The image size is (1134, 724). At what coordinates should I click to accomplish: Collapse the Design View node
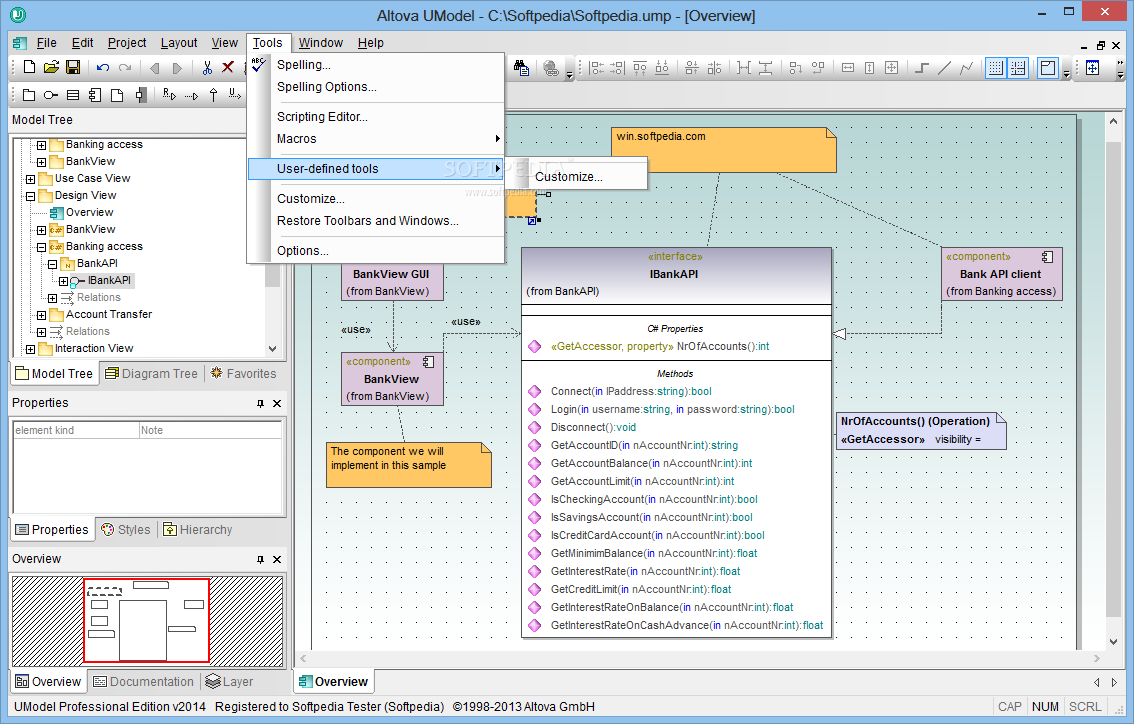click(x=30, y=196)
